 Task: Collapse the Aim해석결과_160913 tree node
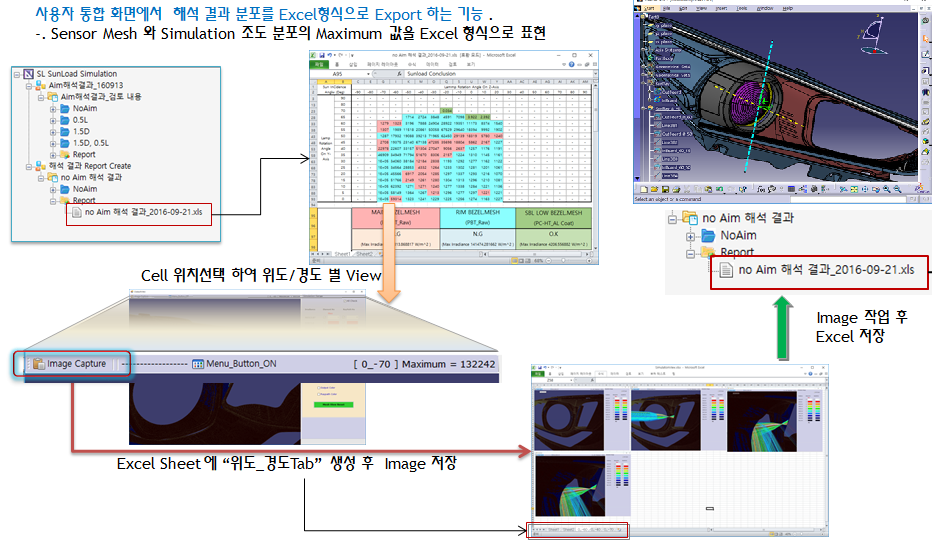point(27,86)
